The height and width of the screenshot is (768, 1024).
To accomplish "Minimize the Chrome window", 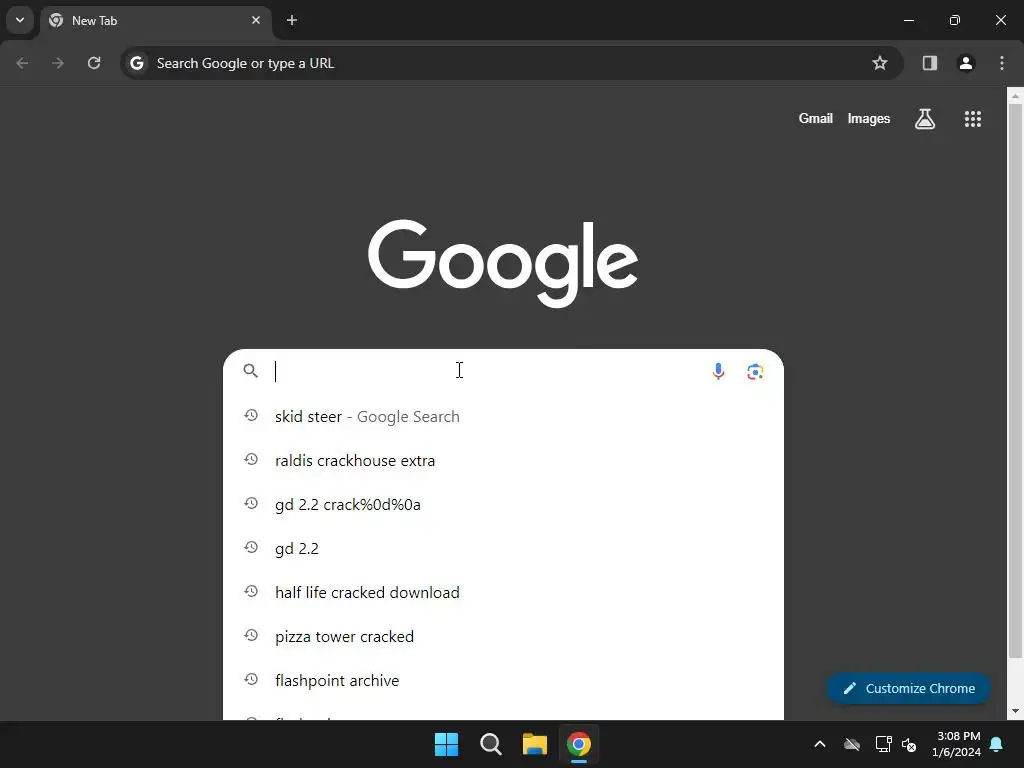I will click(x=908, y=20).
